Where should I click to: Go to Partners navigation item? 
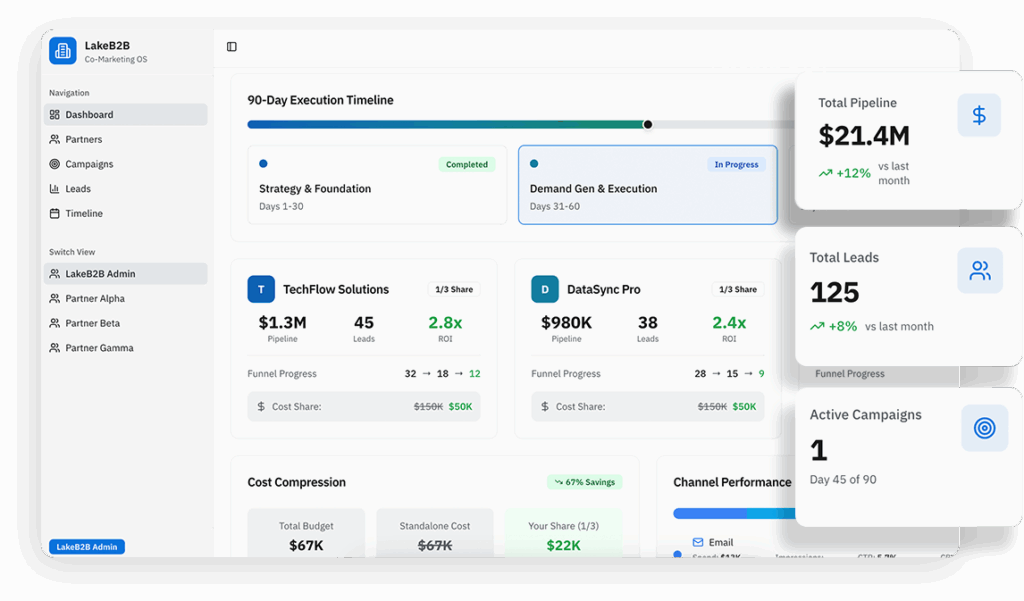83,140
